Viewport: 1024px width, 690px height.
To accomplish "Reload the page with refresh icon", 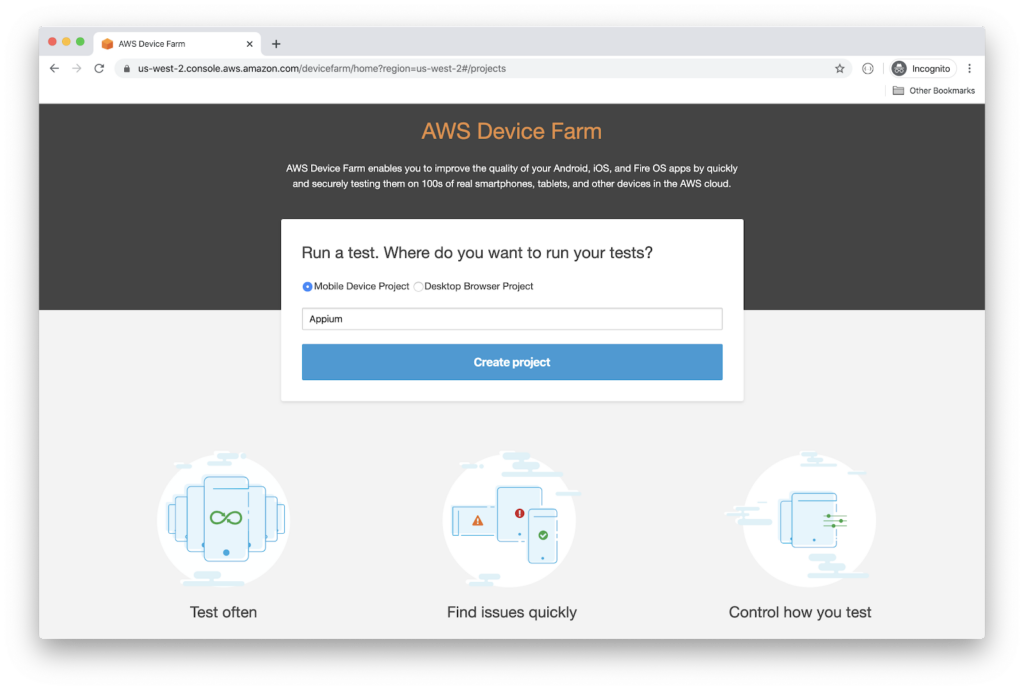I will tap(99, 69).
